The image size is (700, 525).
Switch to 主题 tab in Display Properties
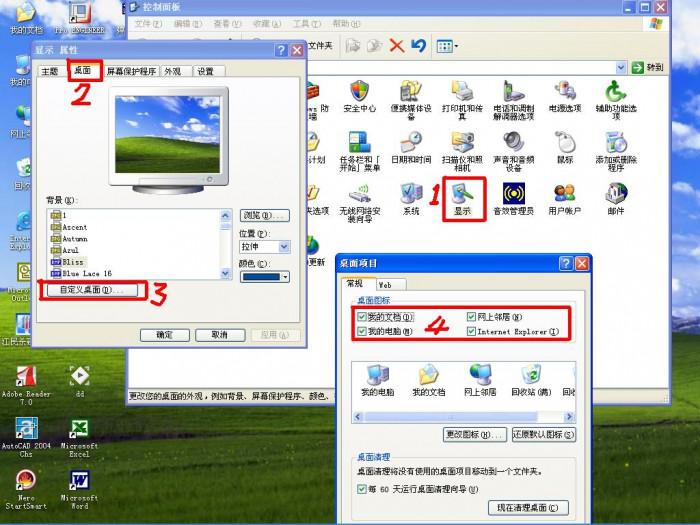point(50,71)
